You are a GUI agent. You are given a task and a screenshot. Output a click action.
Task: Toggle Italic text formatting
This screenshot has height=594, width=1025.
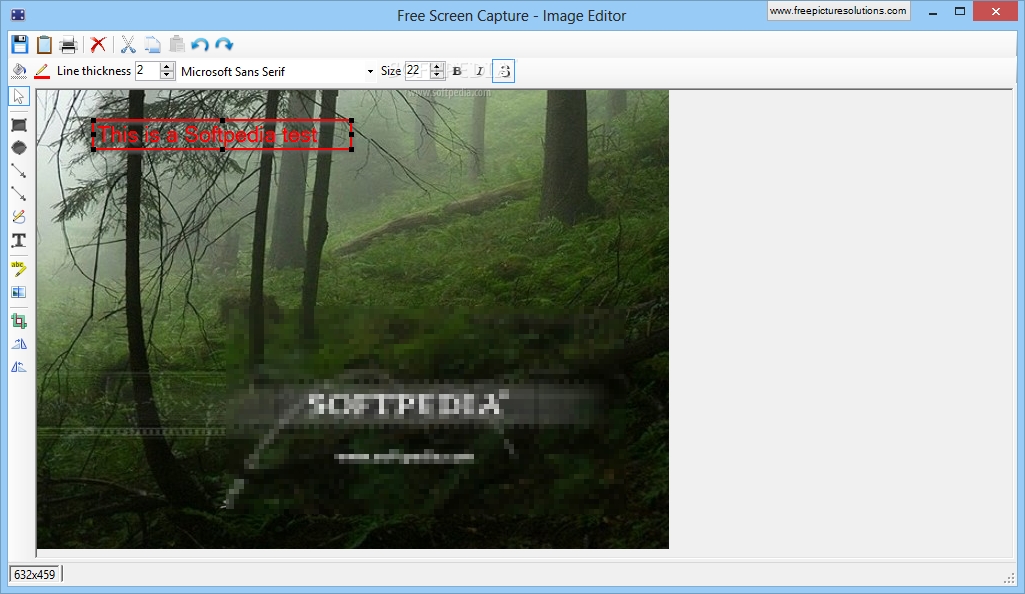[x=479, y=71]
